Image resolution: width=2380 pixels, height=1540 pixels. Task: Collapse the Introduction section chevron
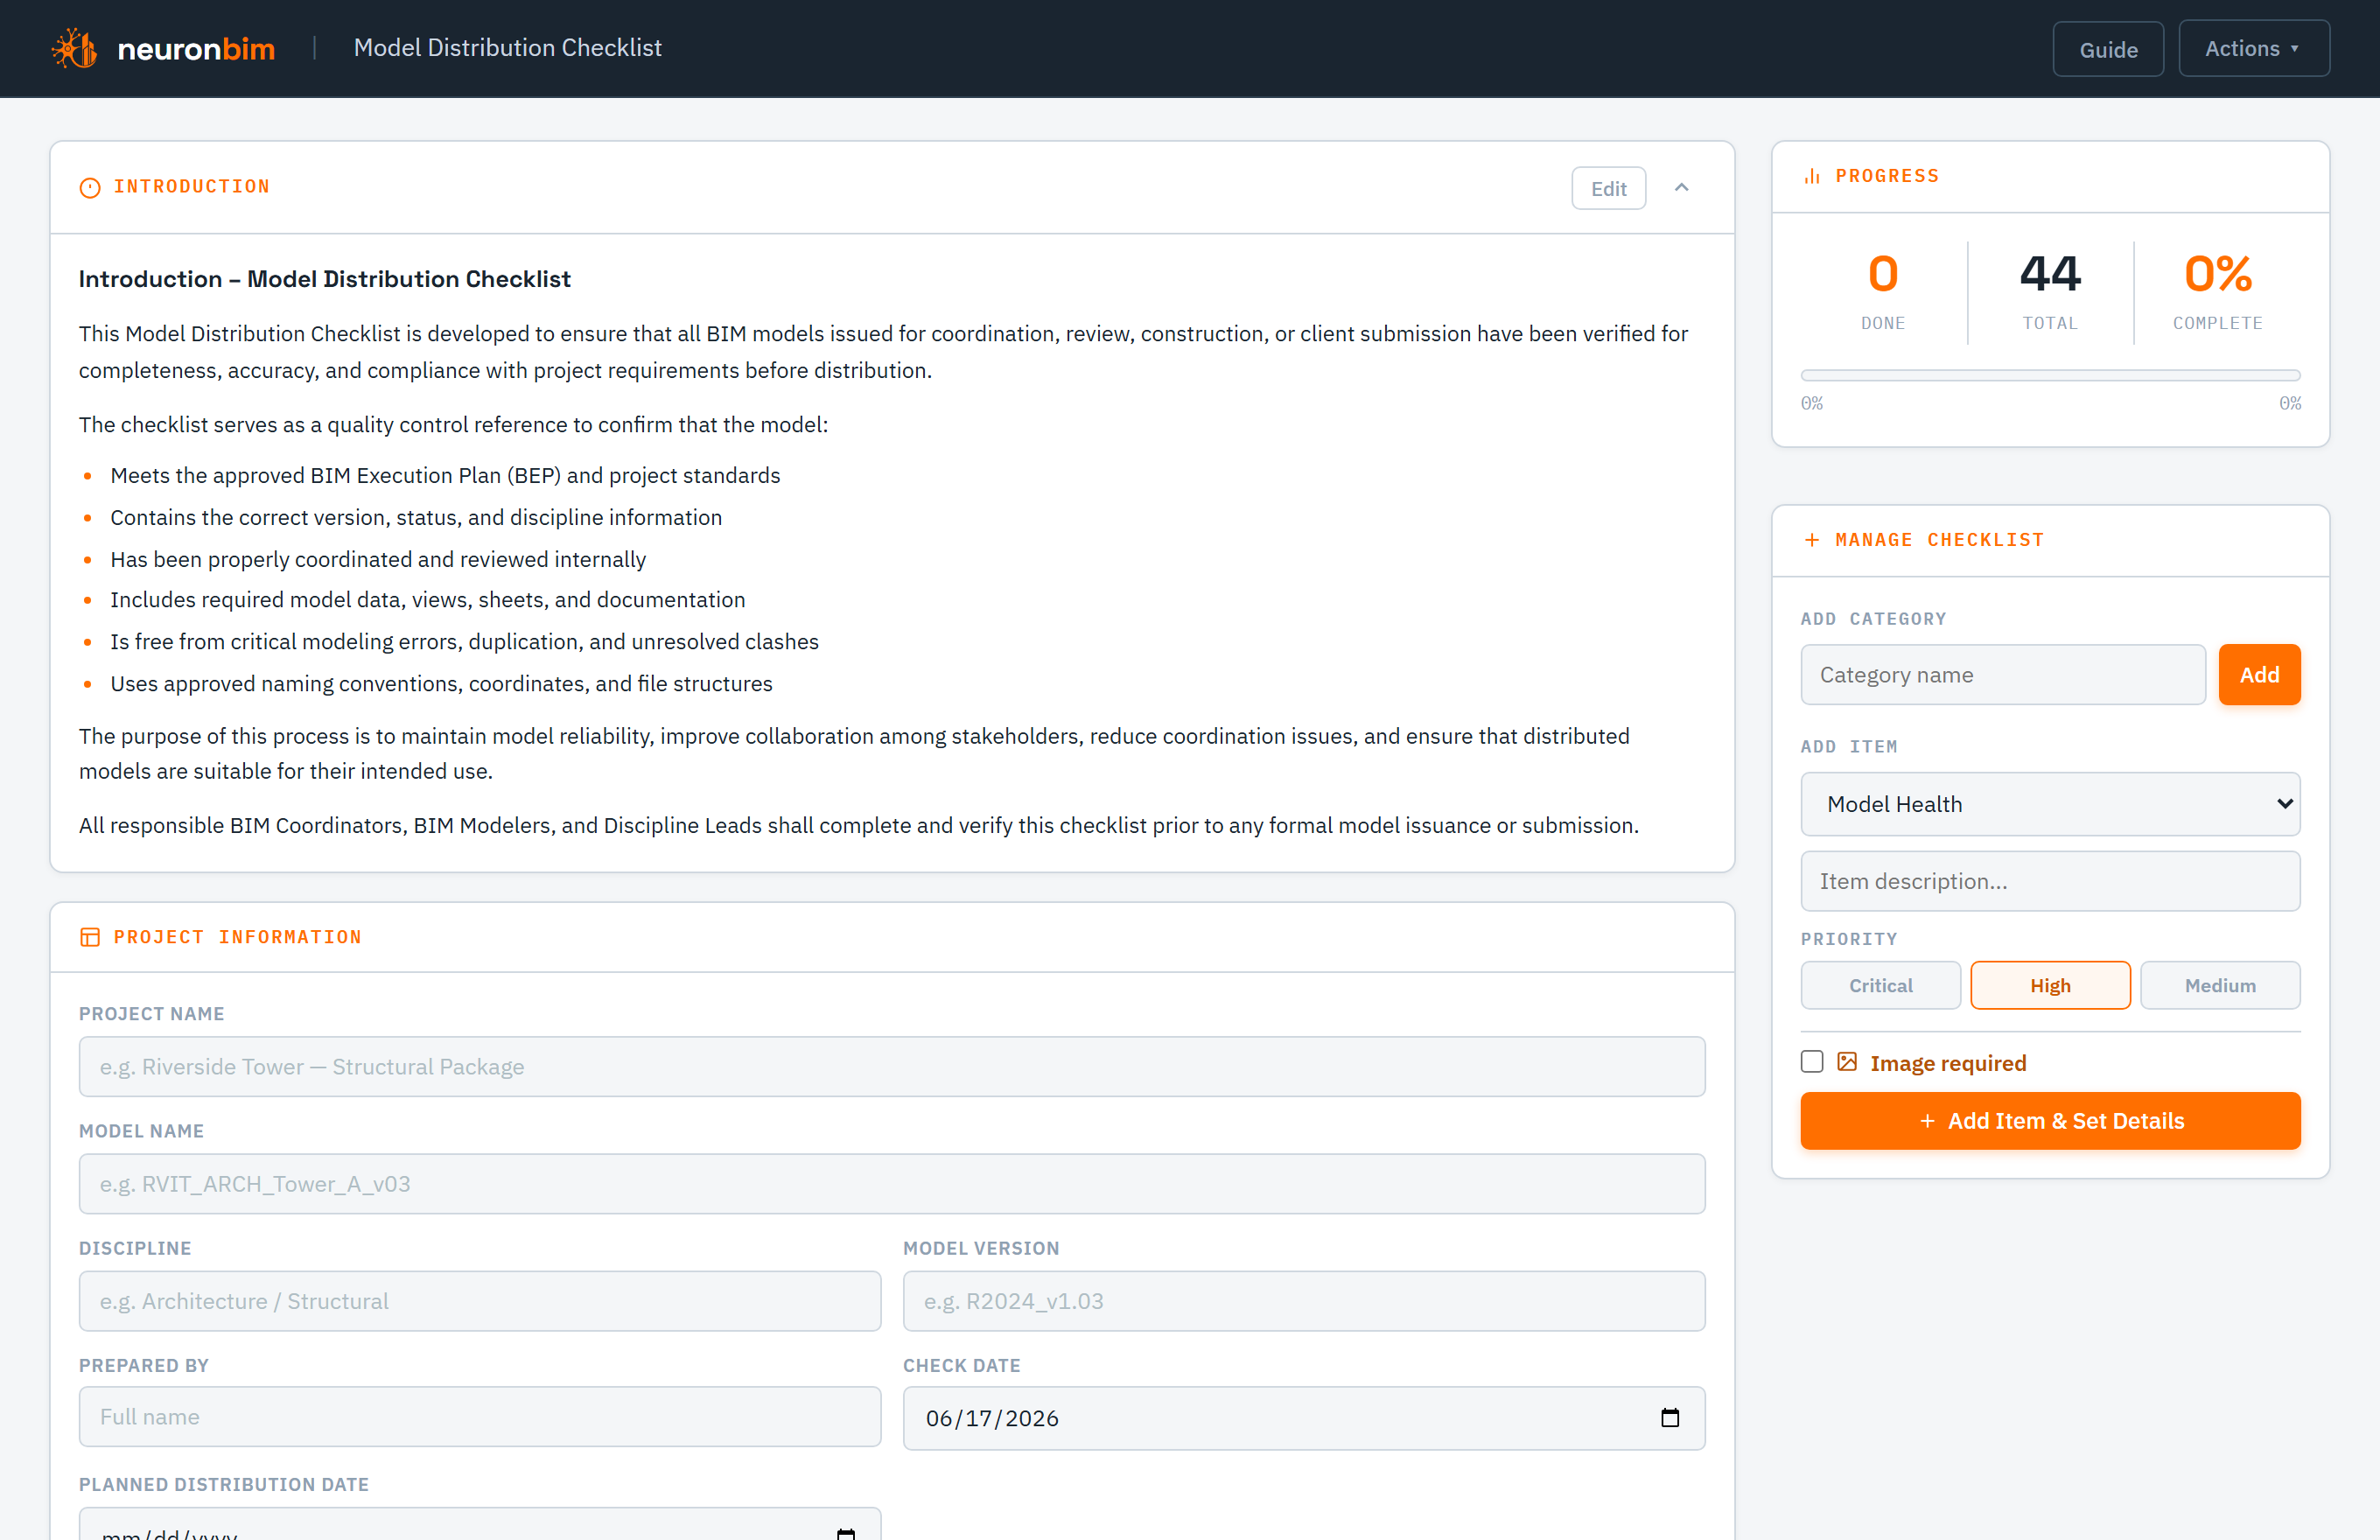[x=1682, y=188]
